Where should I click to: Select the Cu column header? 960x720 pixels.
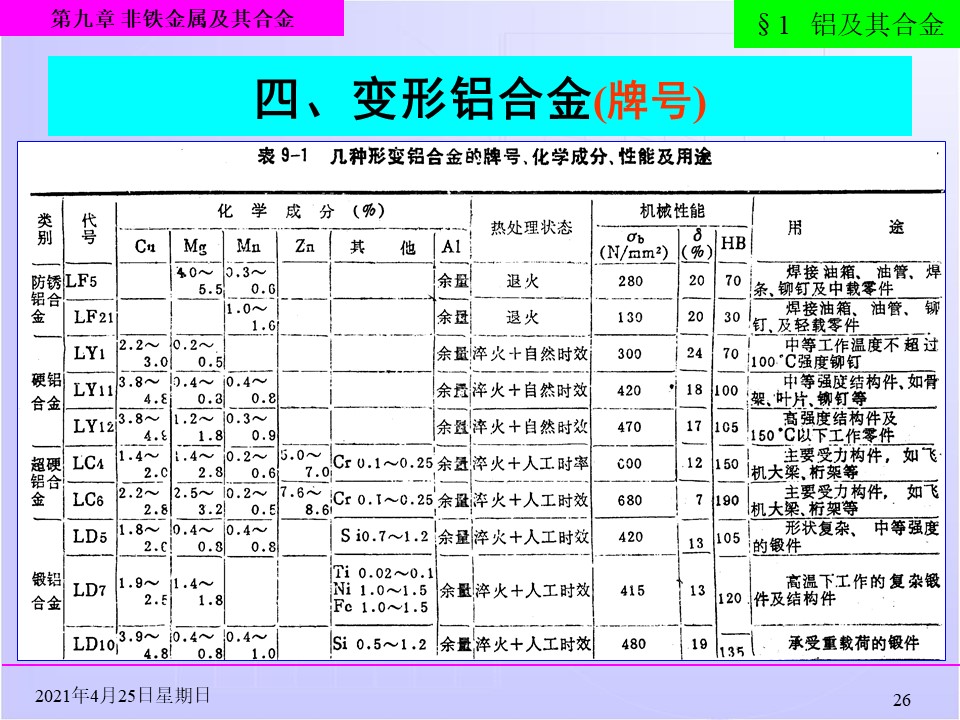(x=145, y=246)
